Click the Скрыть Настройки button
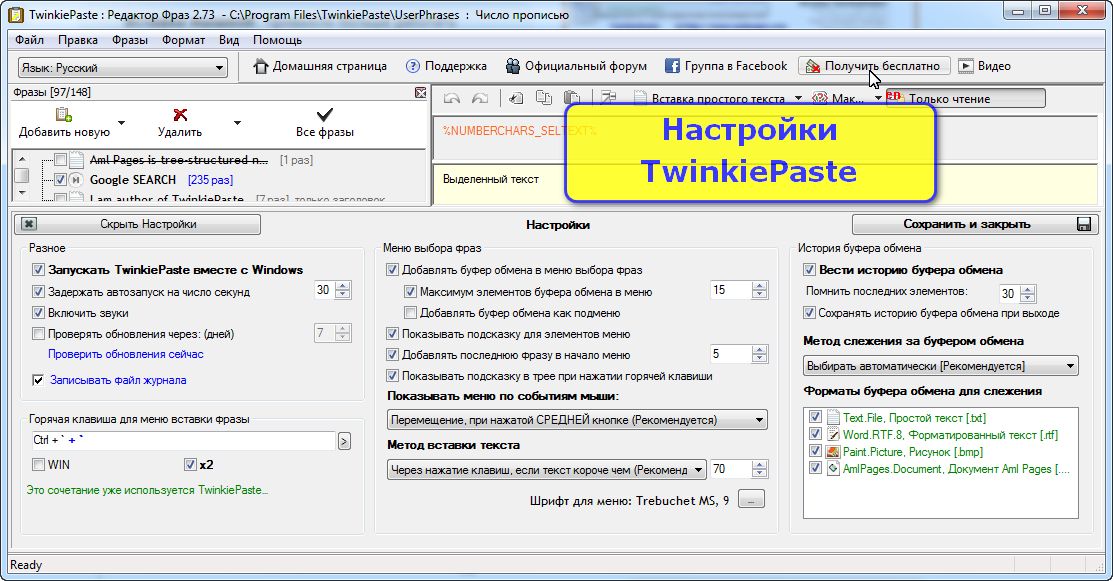Viewport: 1113px width, 581px height. 138,224
